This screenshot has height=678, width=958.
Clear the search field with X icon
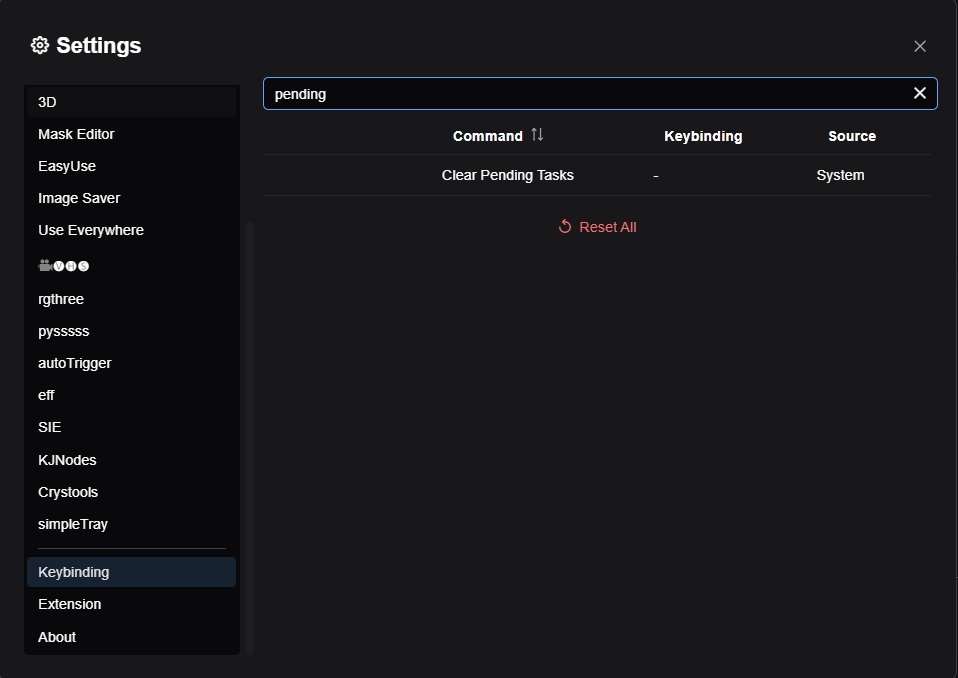coord(920,93)
